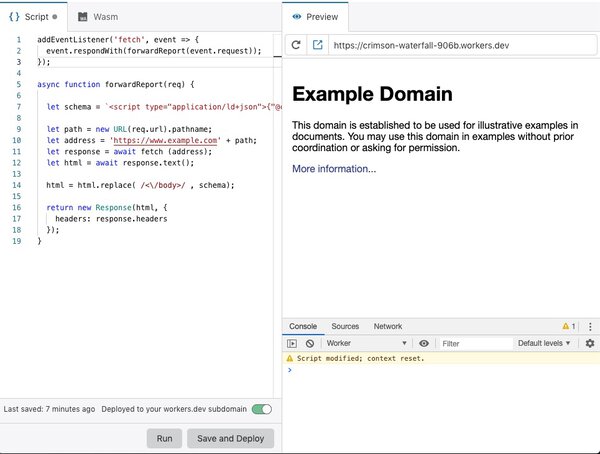The height and width of the screenshot is (454, 600).
Task: Open the Network tab
Action: (x=388, y=327)
